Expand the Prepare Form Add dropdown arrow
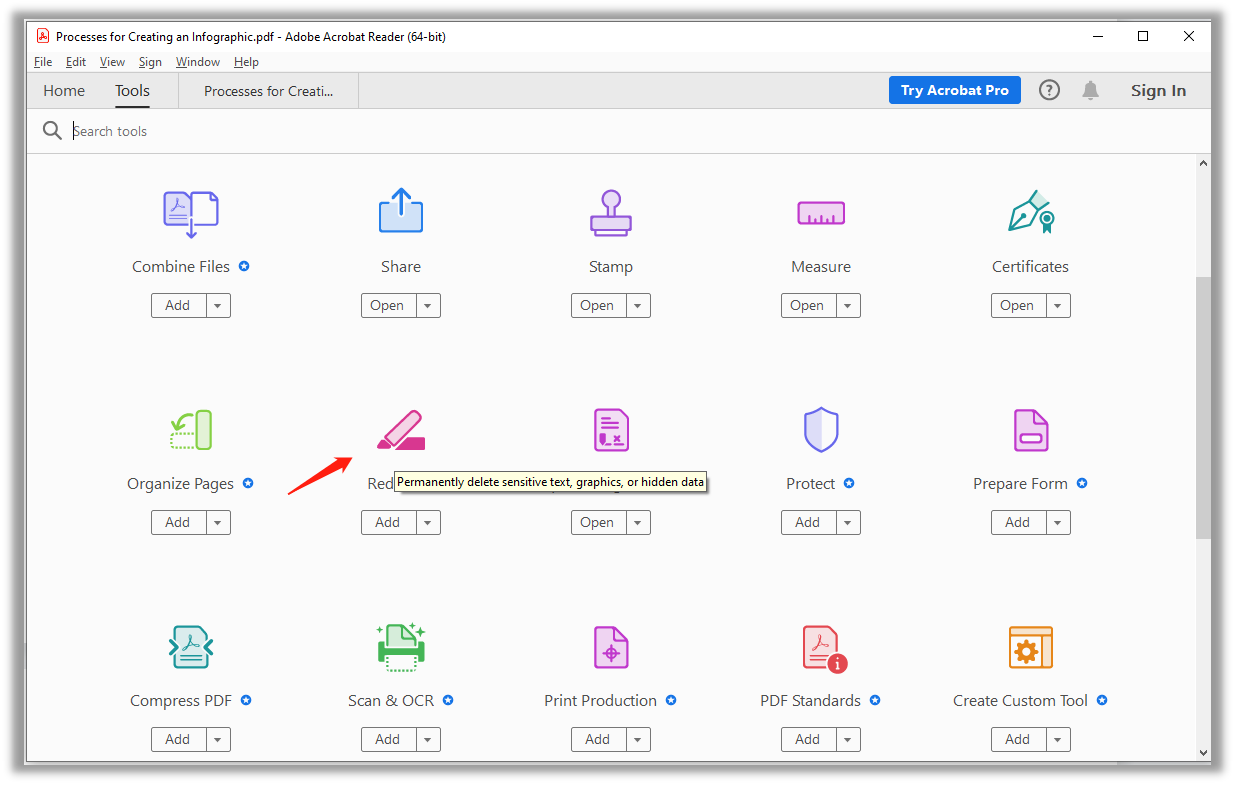The image size is (1236, 785). coord(1058,523)
